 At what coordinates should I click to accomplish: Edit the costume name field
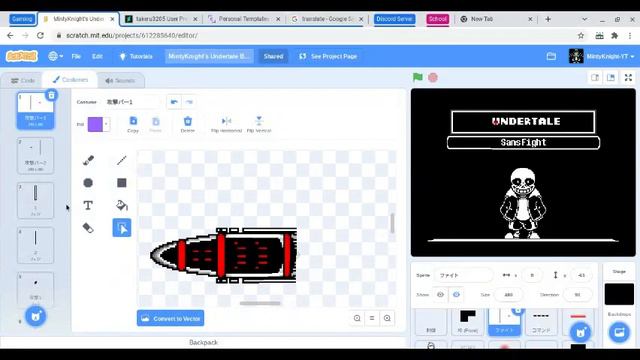[x=133, y=102]
